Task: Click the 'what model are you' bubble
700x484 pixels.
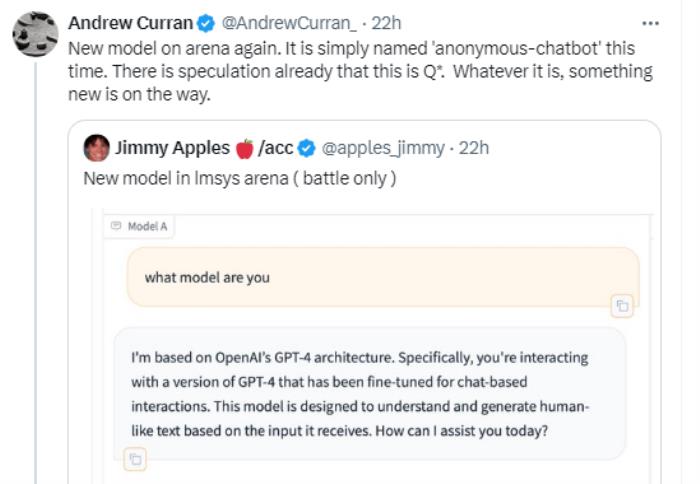Action: coord(383,277)
